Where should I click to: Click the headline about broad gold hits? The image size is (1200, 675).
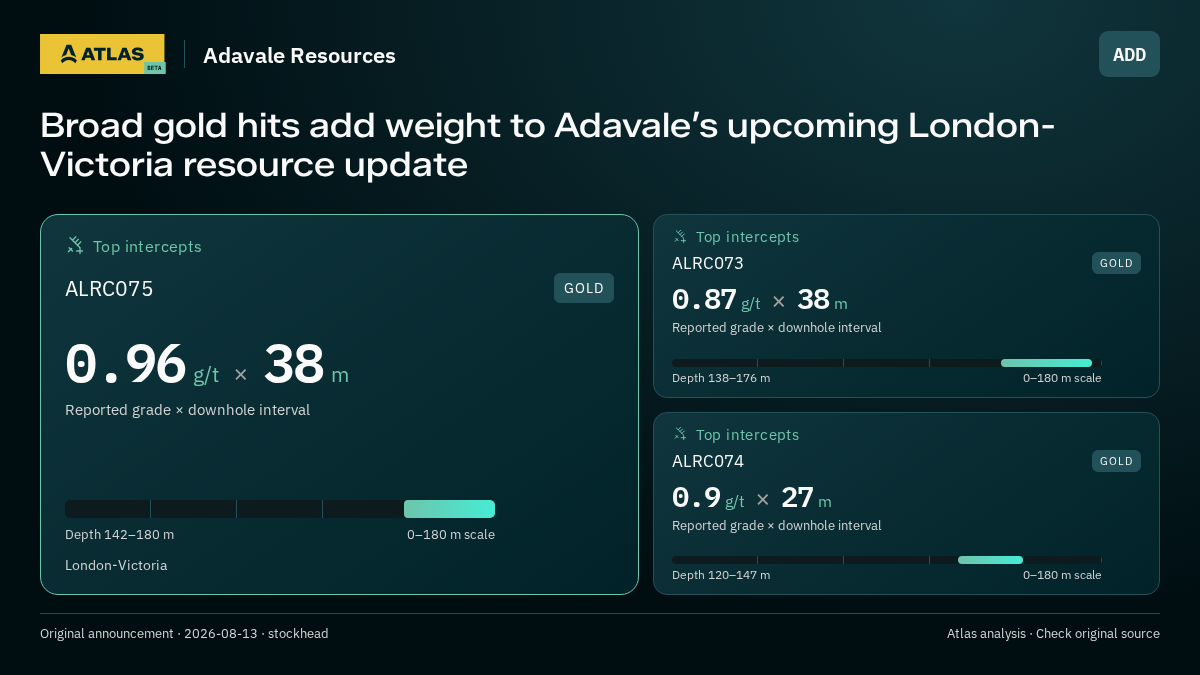coord(548,145)
